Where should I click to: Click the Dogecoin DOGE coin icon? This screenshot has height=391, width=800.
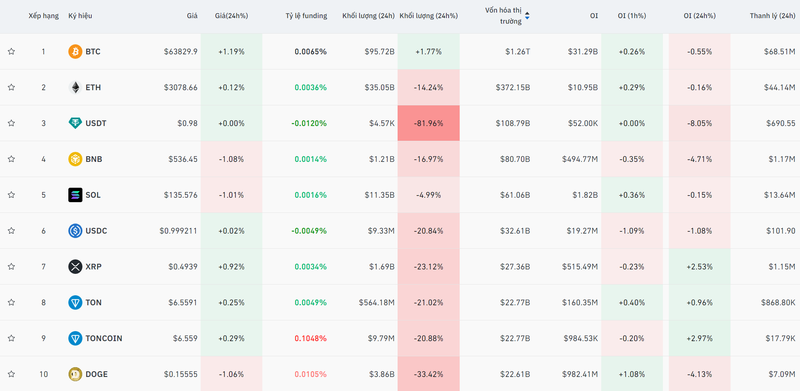tap(75, 374)
